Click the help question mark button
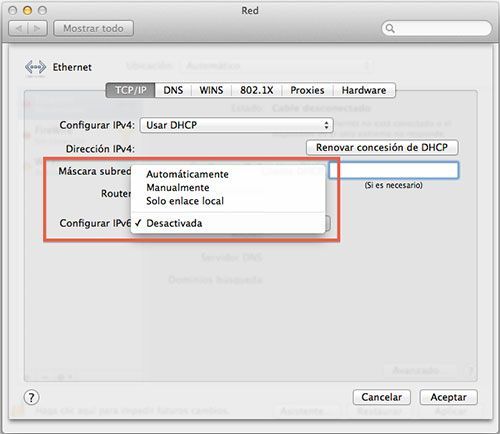500x434 pixels. tap(31, 397)
